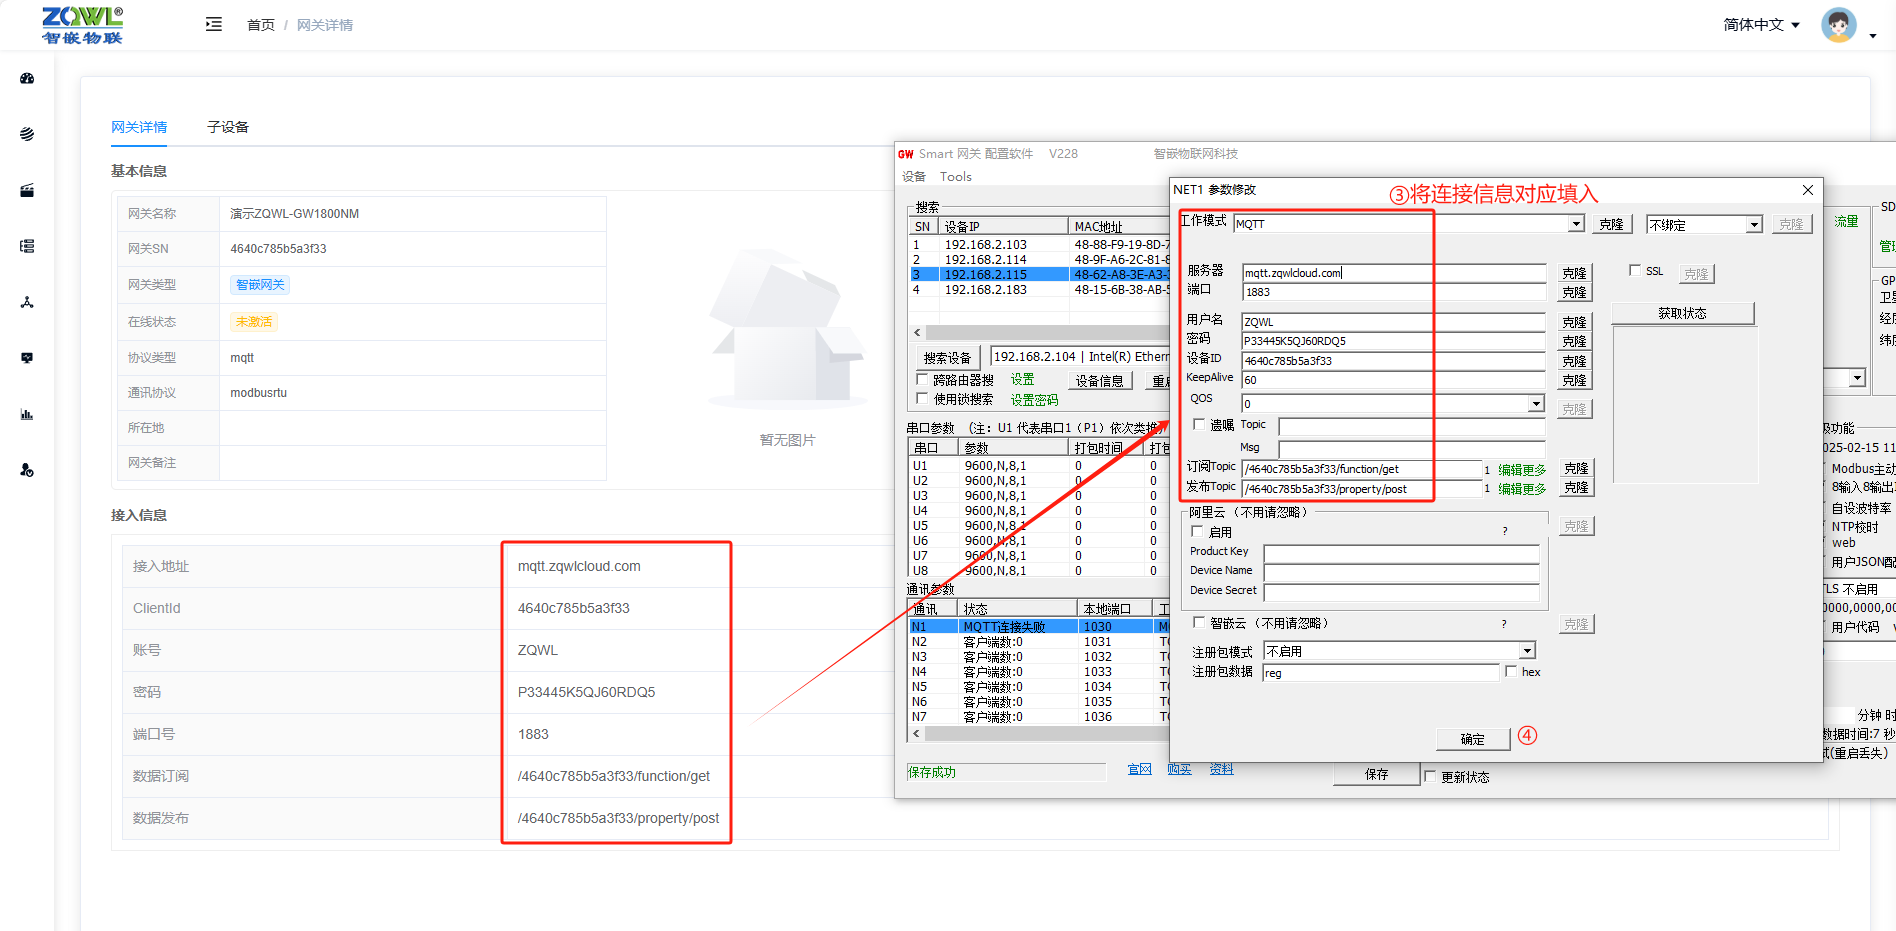Open the Tools menu in config software
The height and width of the screenshot is (931, 1896).
[956, 177]
